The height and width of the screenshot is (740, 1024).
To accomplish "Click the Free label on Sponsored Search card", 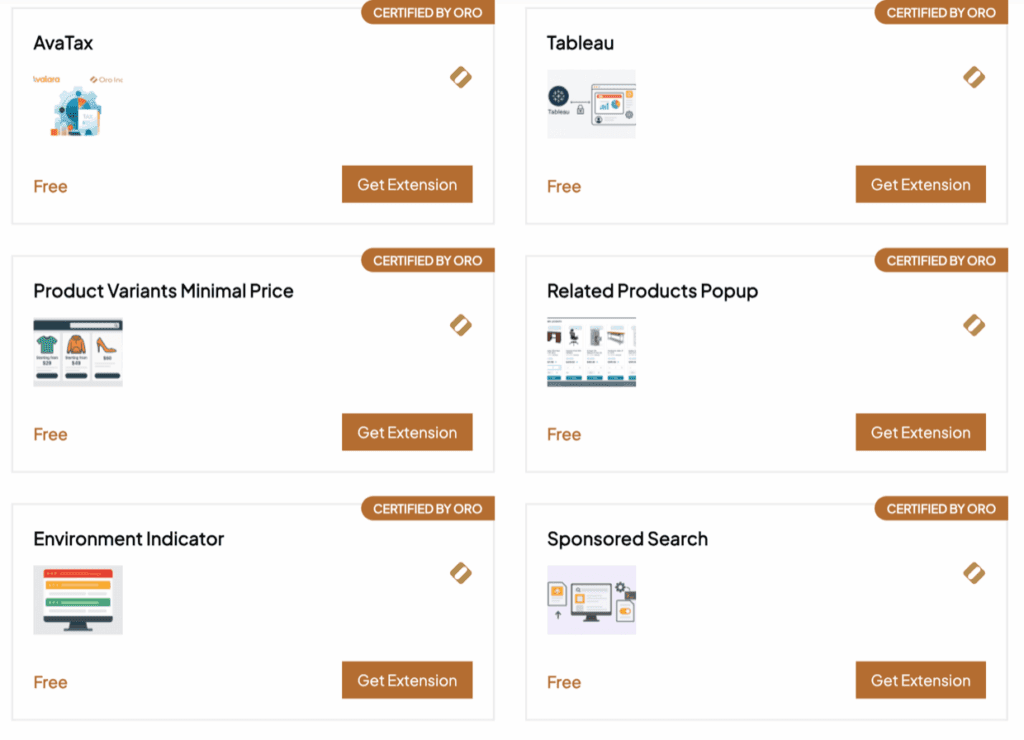I will coord(563,682).
